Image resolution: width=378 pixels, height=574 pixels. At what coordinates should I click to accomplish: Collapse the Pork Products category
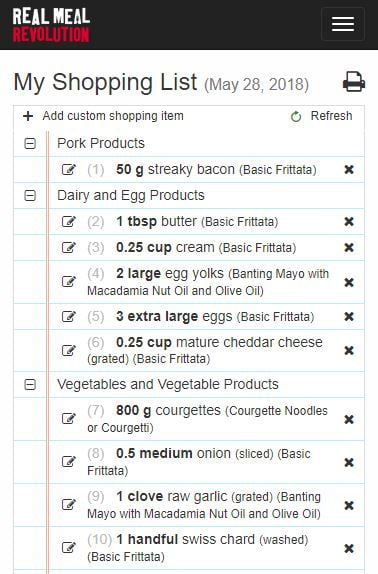(x=30, y=143)
